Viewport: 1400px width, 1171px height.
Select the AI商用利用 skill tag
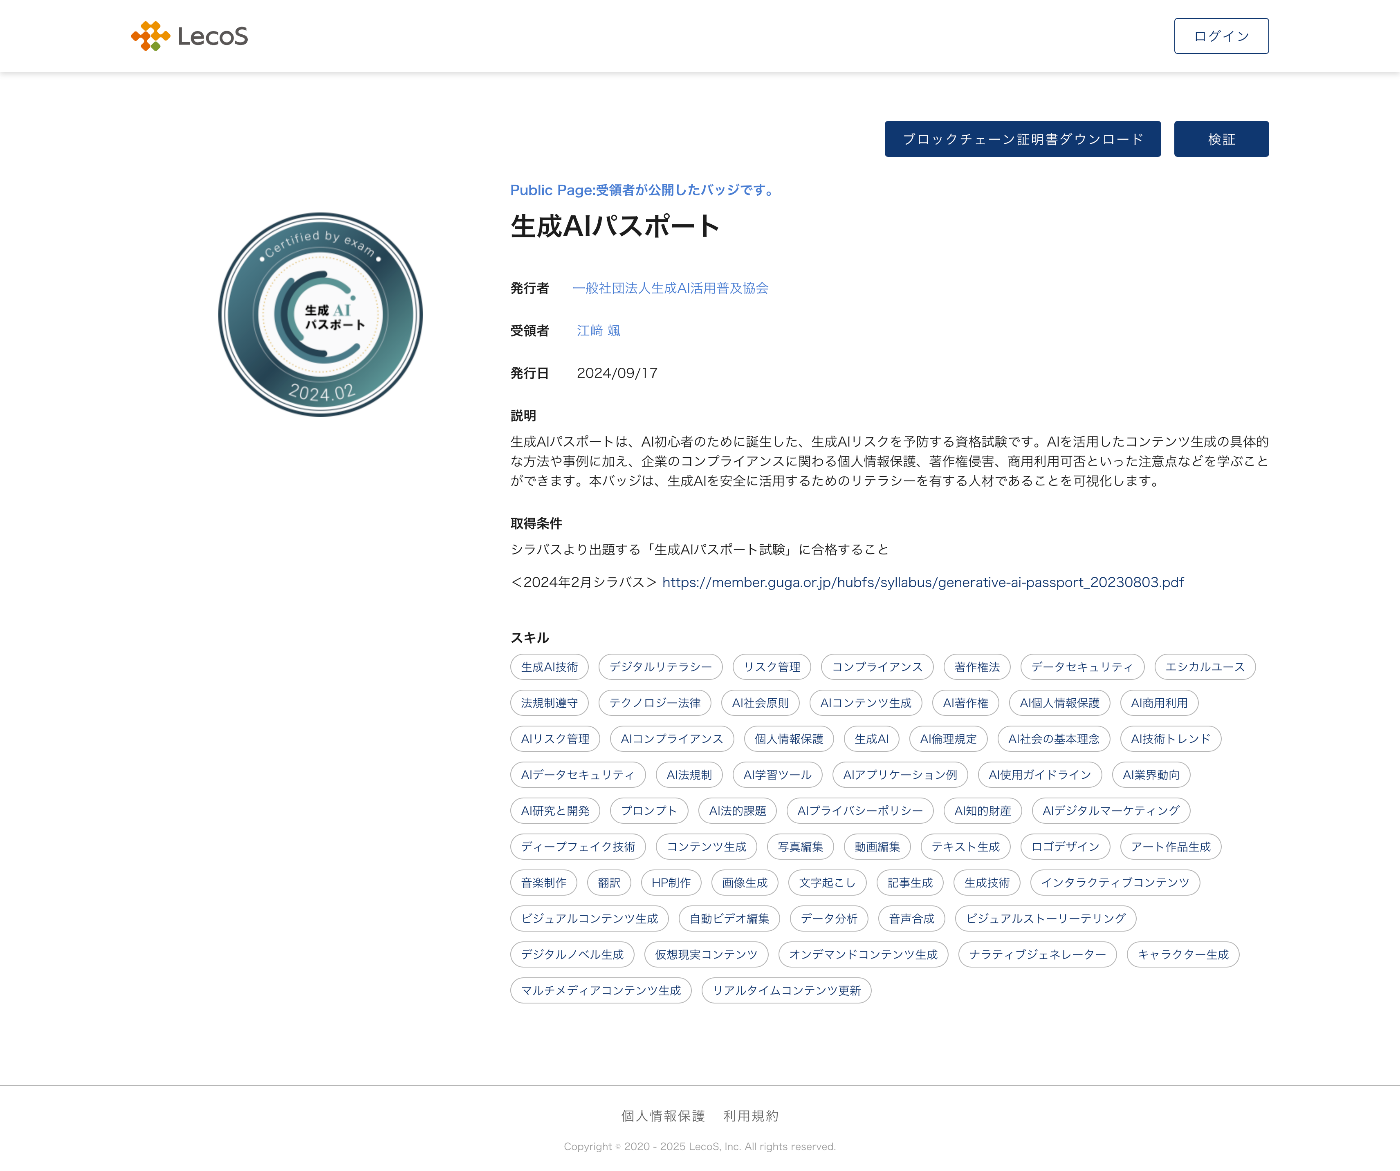point(1159,703)
